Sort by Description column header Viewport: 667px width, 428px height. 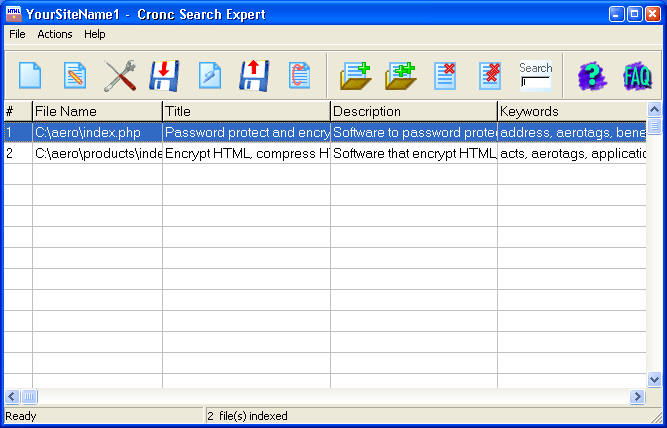click(x=414, y=111)
